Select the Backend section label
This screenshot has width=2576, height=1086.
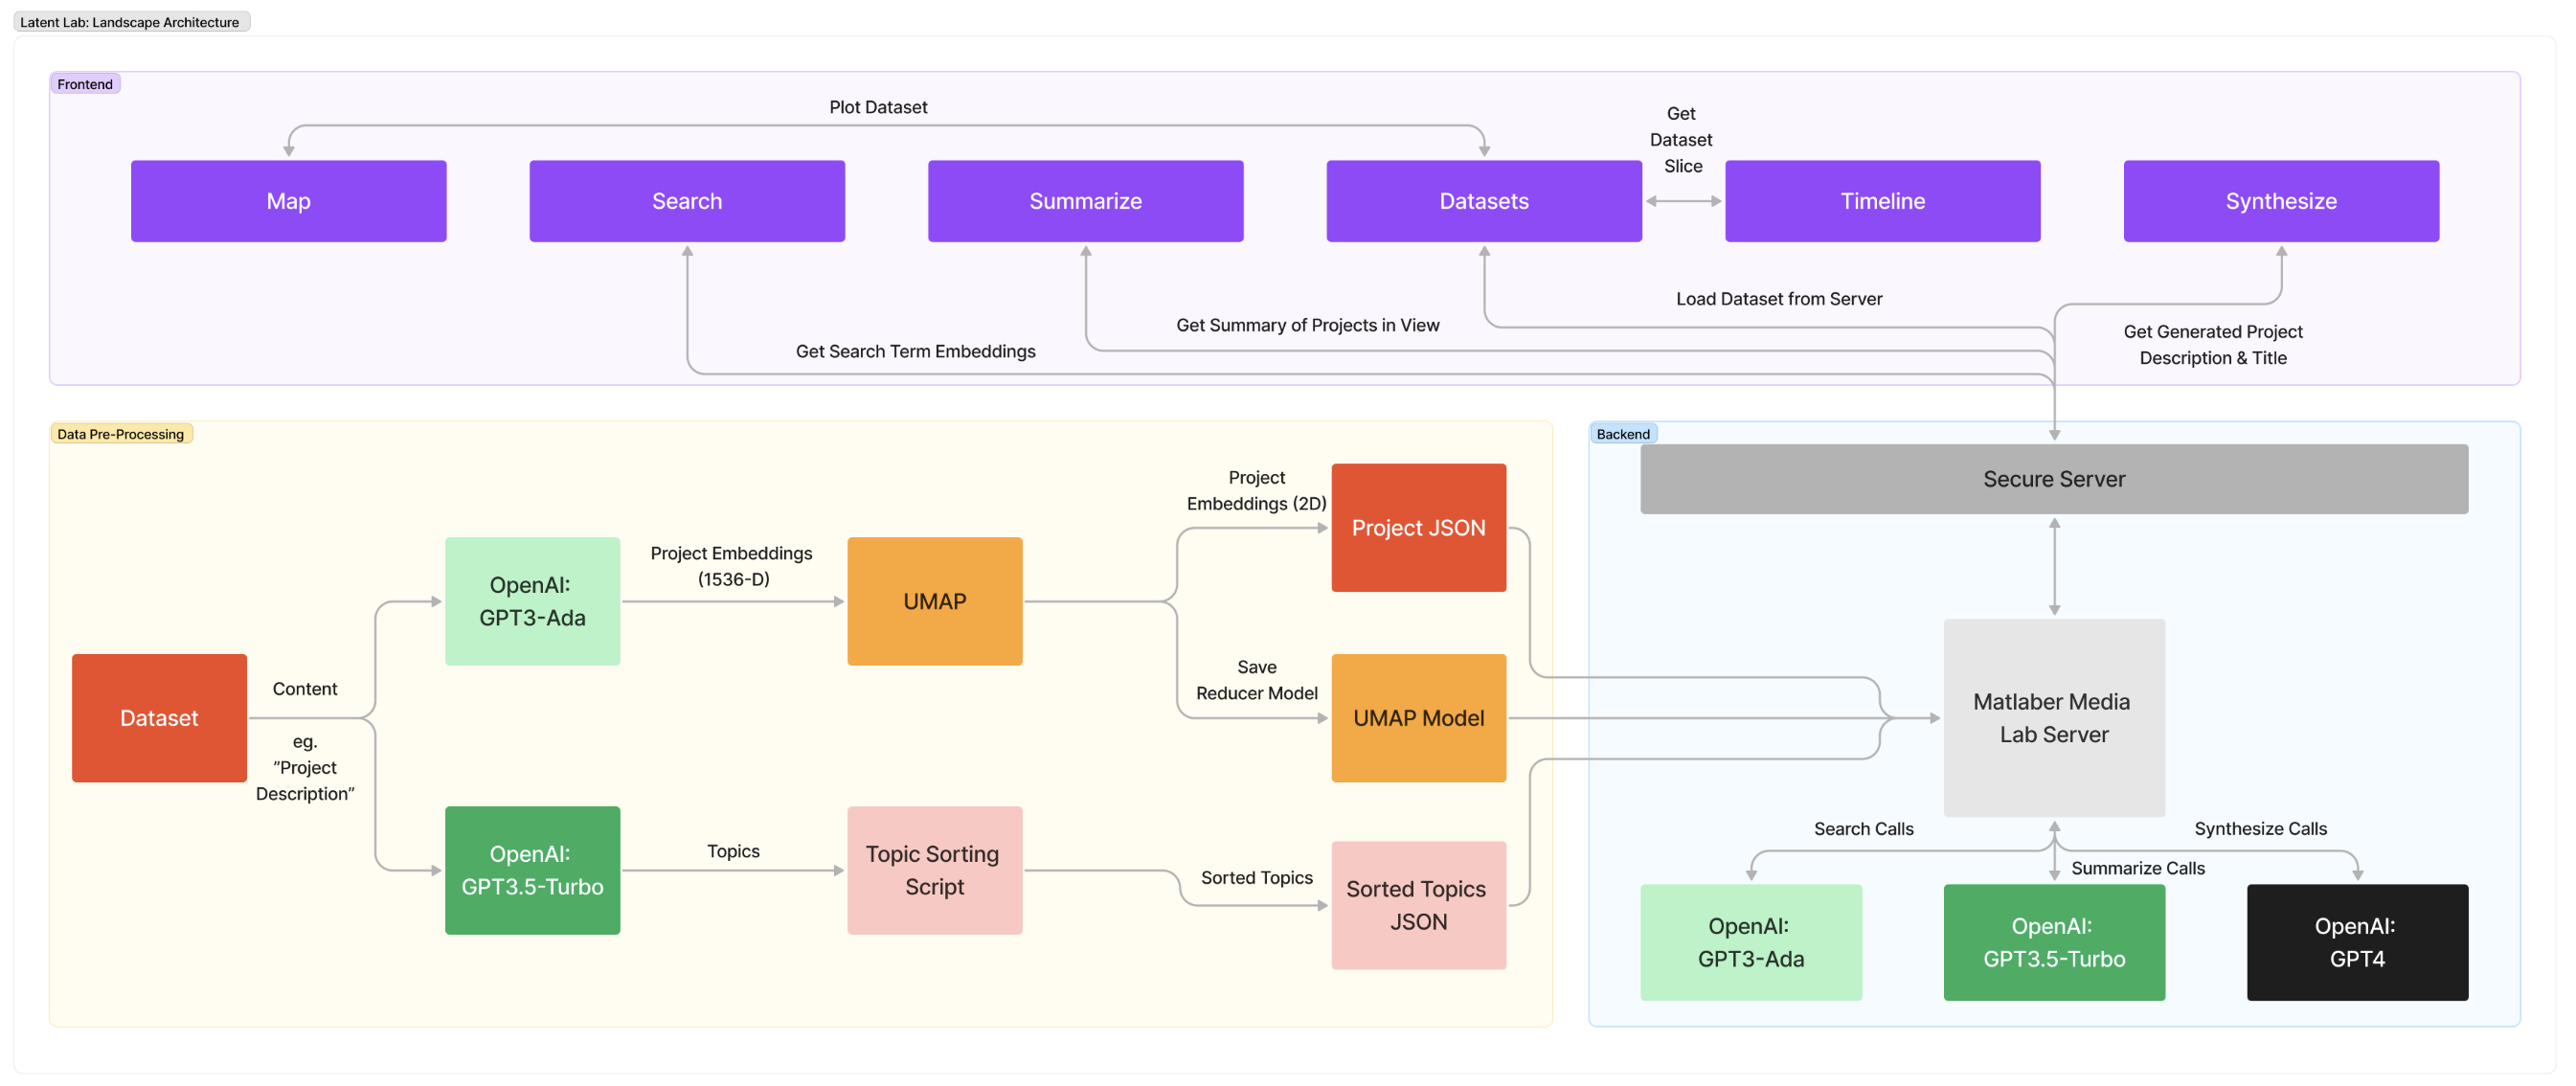coord(1622,434)
